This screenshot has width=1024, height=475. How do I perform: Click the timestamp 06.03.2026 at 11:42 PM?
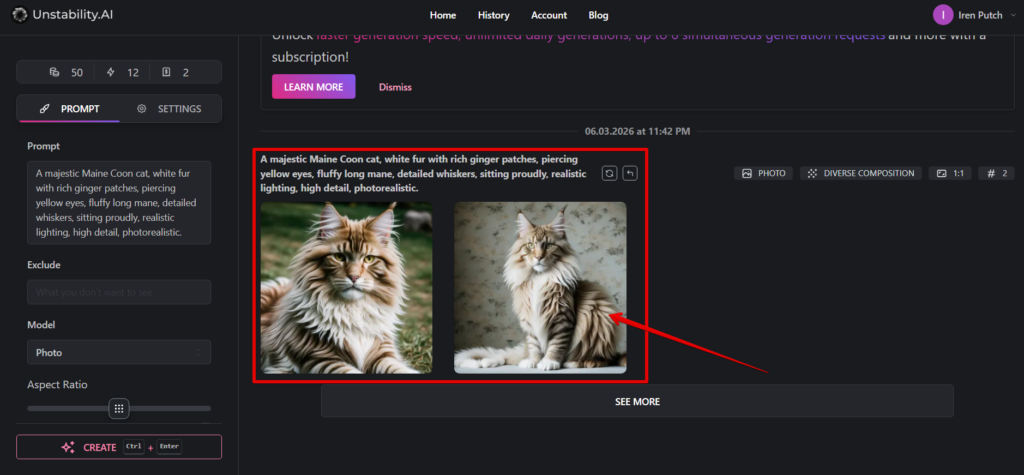click(637, 131)
